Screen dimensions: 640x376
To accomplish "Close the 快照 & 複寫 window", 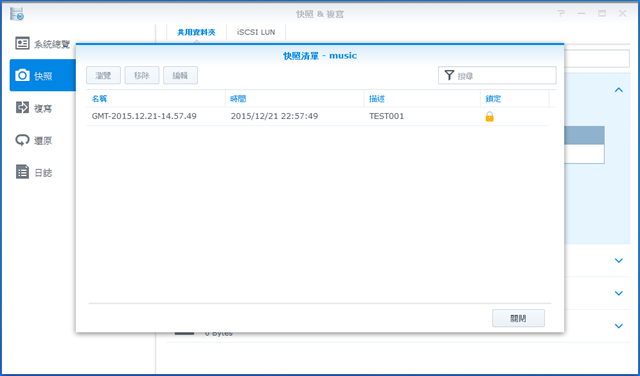I will click(622, 13).
